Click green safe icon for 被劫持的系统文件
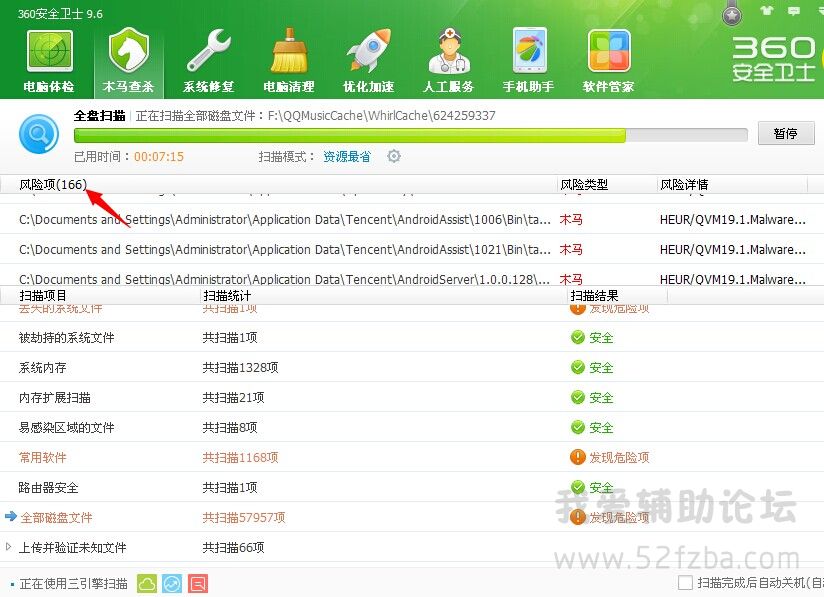 [578, 337]
